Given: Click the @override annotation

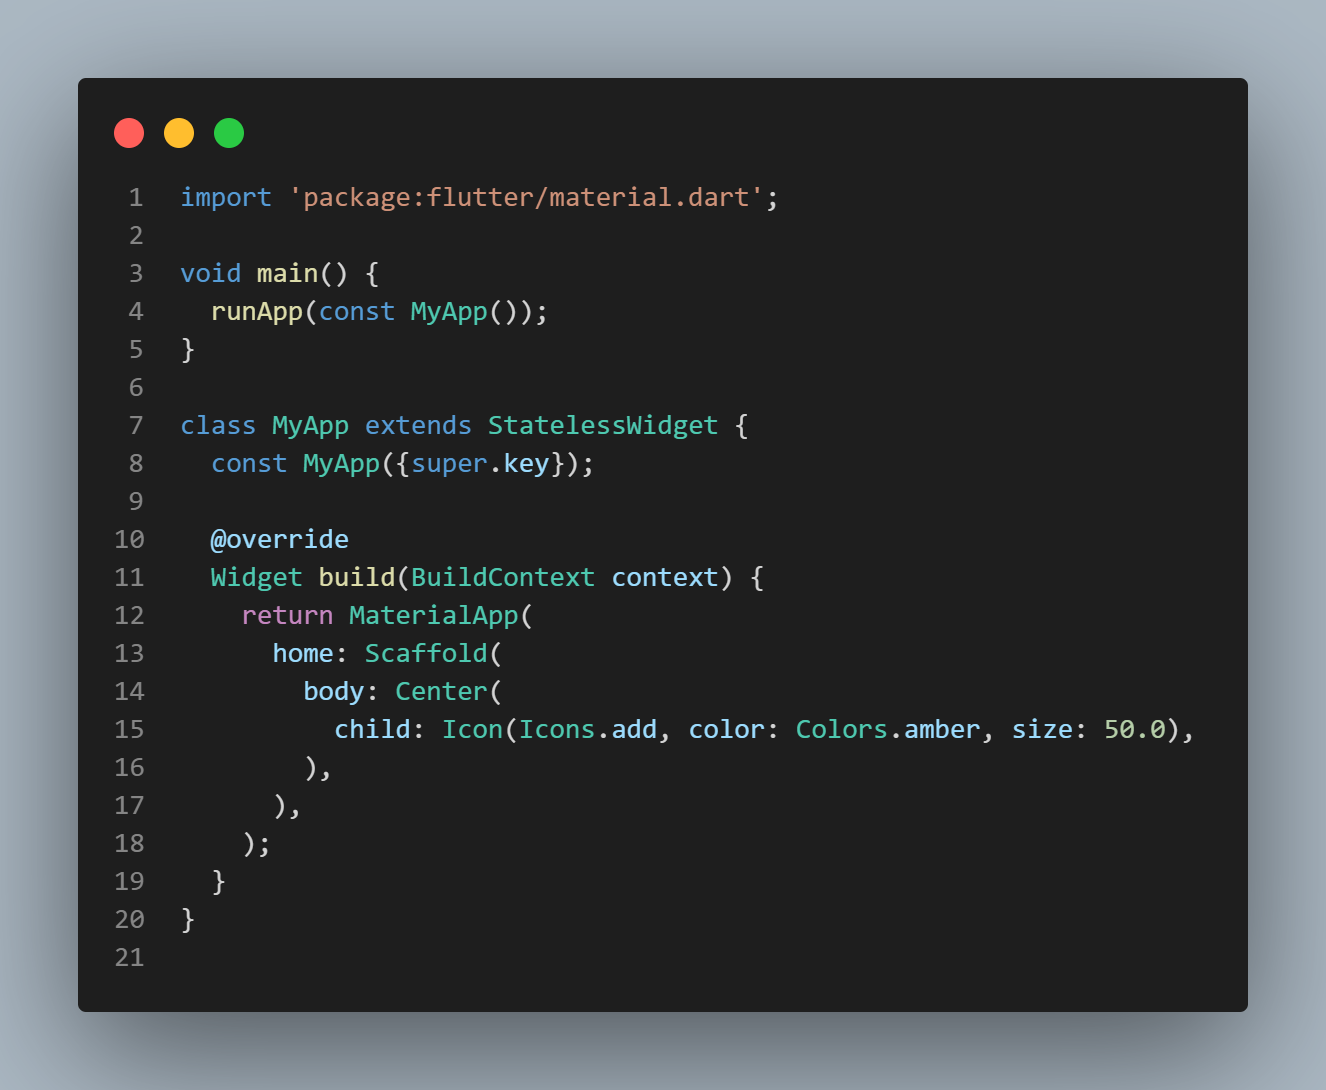Looking at the screenshot, I should coord(280,539).
